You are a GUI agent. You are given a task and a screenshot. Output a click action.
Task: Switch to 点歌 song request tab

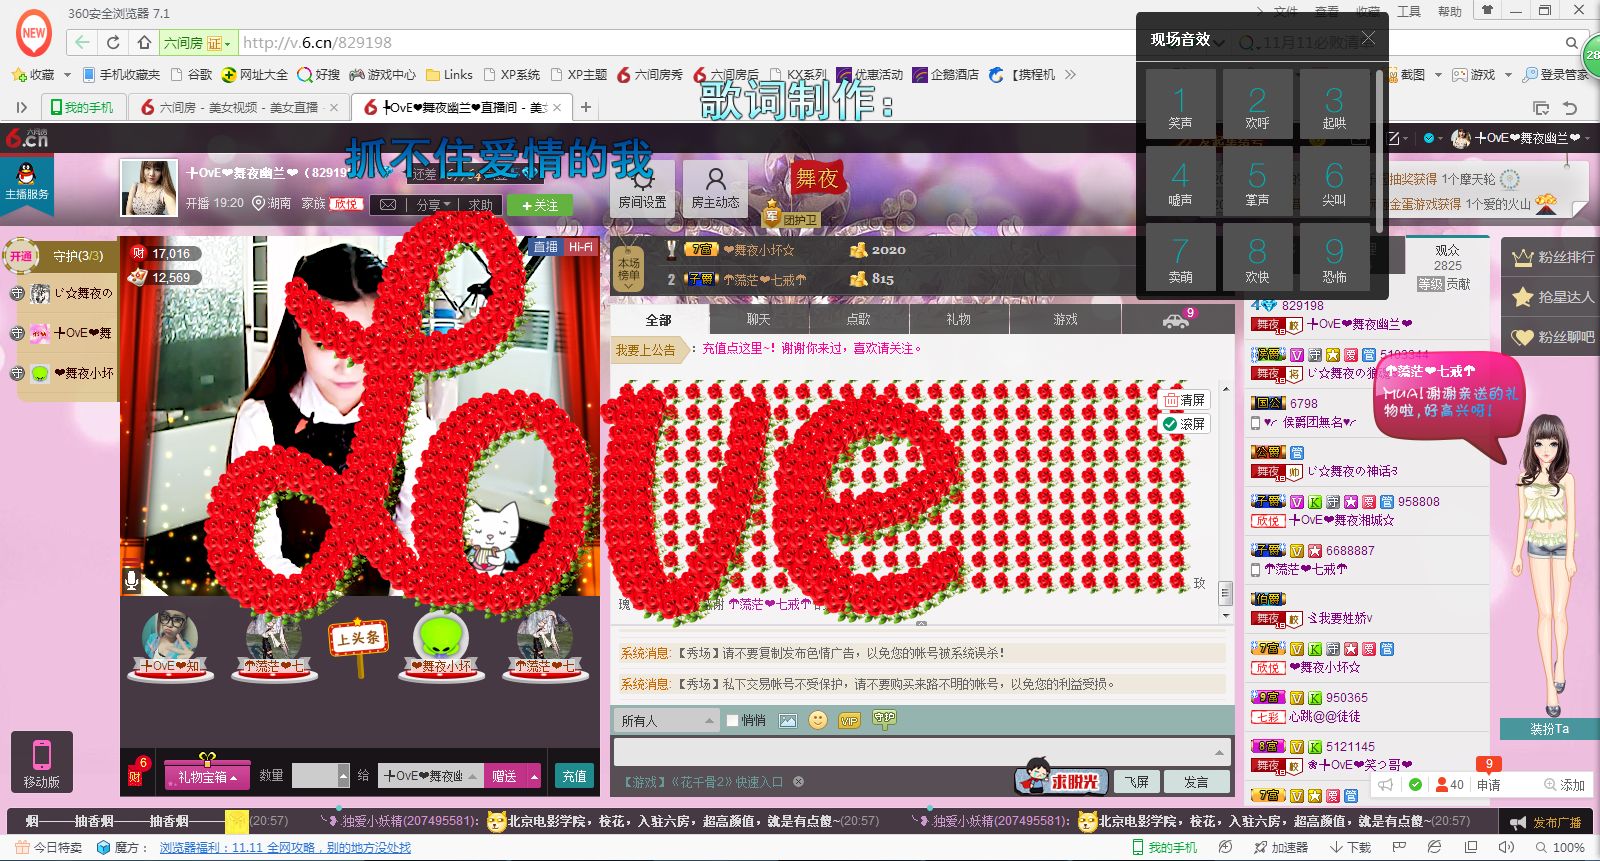858,320
